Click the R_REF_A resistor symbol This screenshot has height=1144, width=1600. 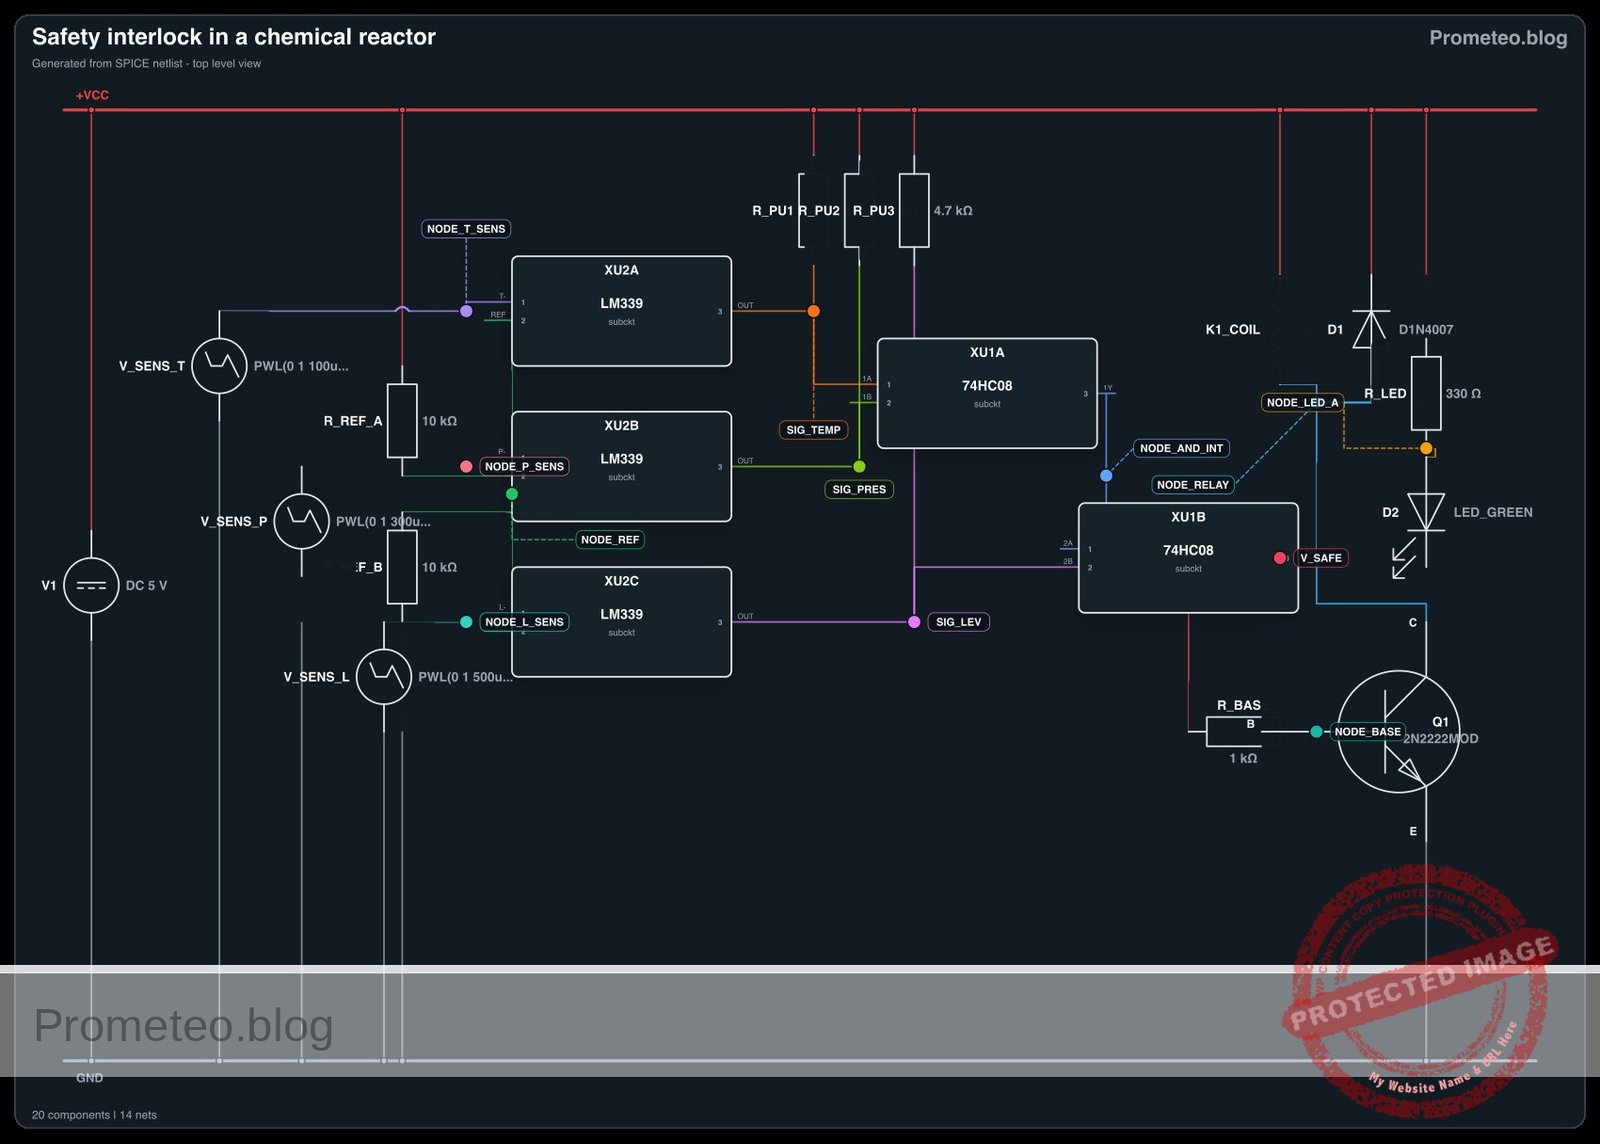tap(402, 421)
